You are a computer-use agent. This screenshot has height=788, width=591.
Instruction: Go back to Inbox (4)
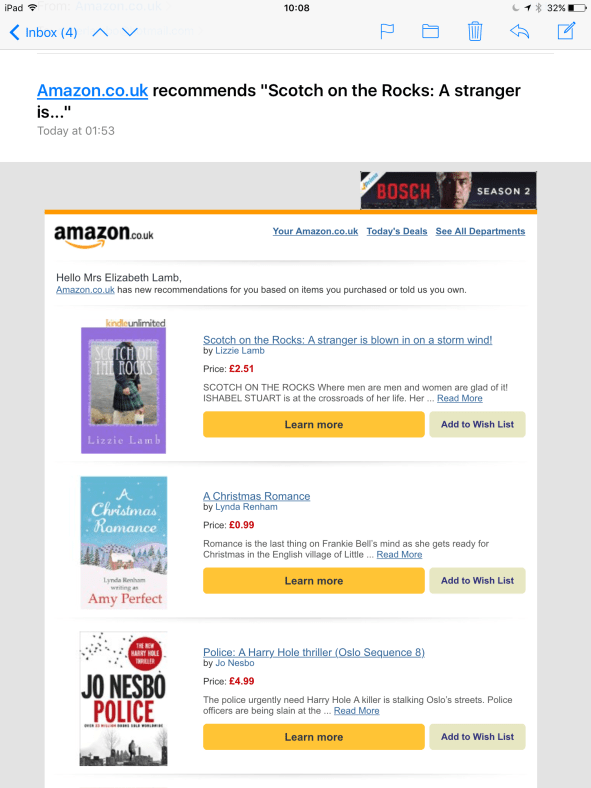(x=44, y=33)
